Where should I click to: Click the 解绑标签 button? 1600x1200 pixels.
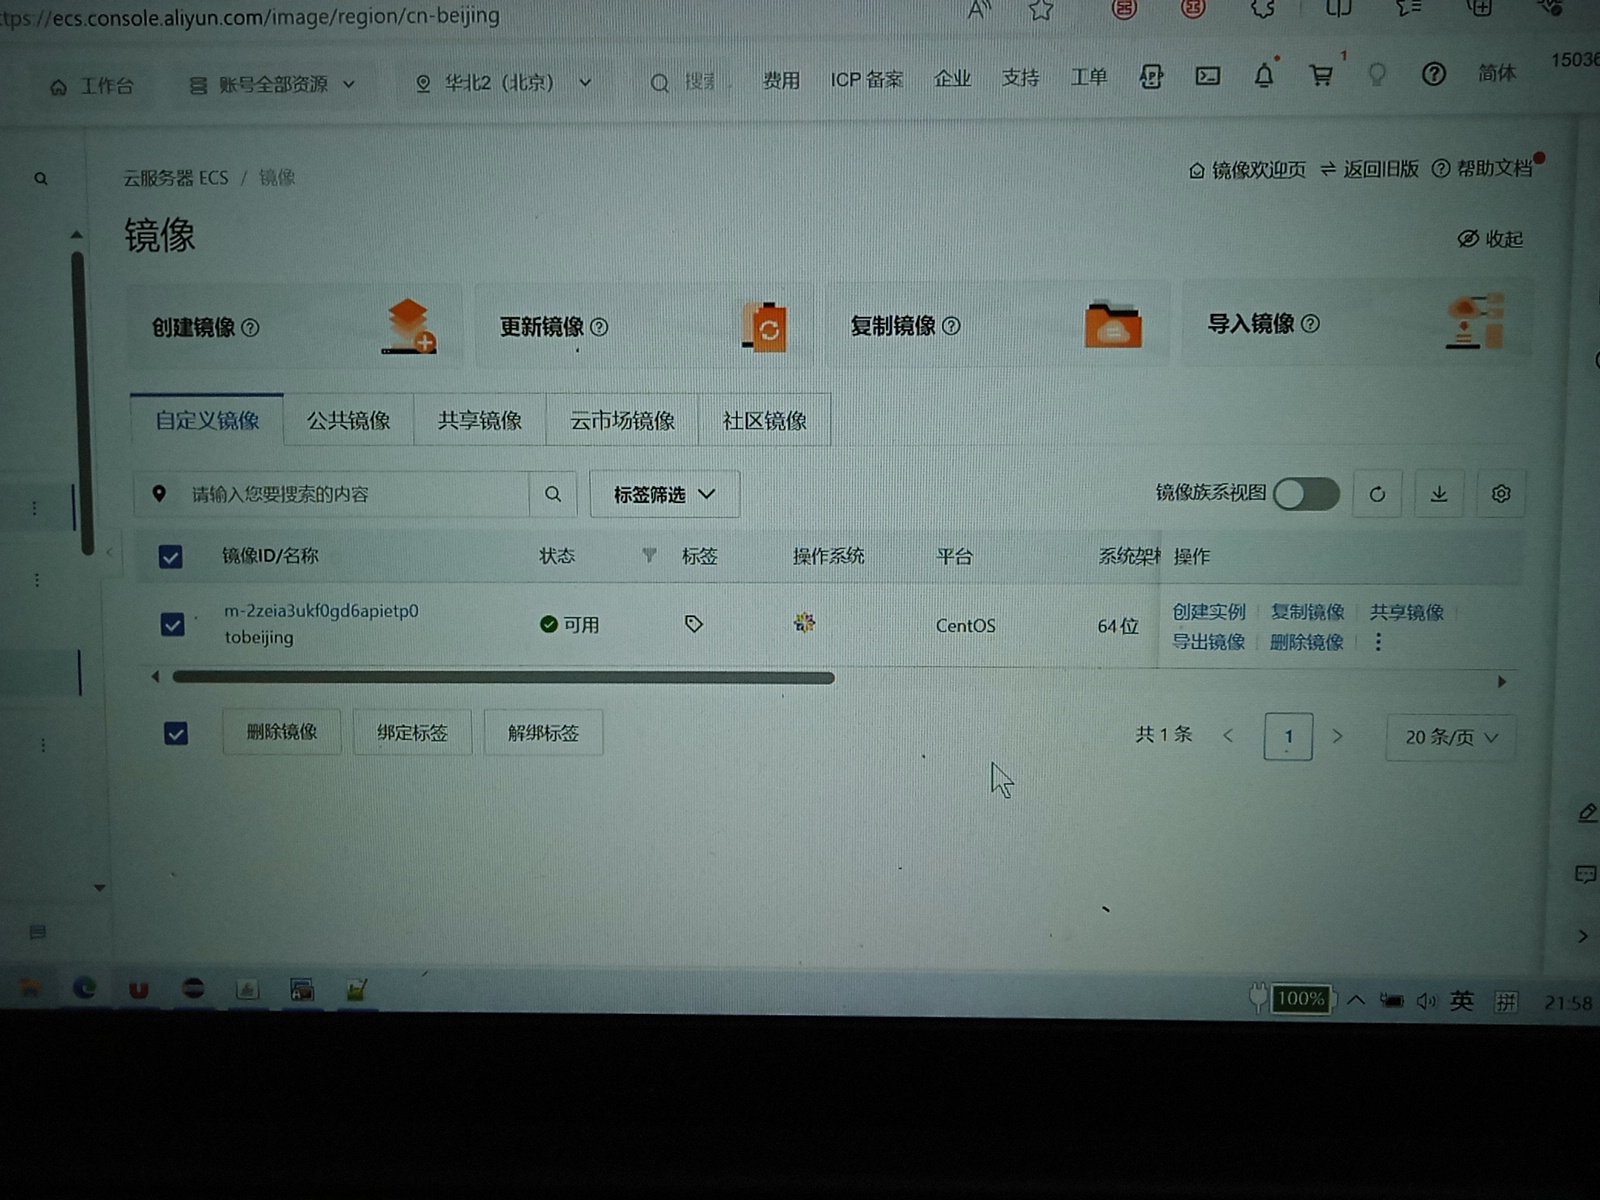tap(543, 733)
